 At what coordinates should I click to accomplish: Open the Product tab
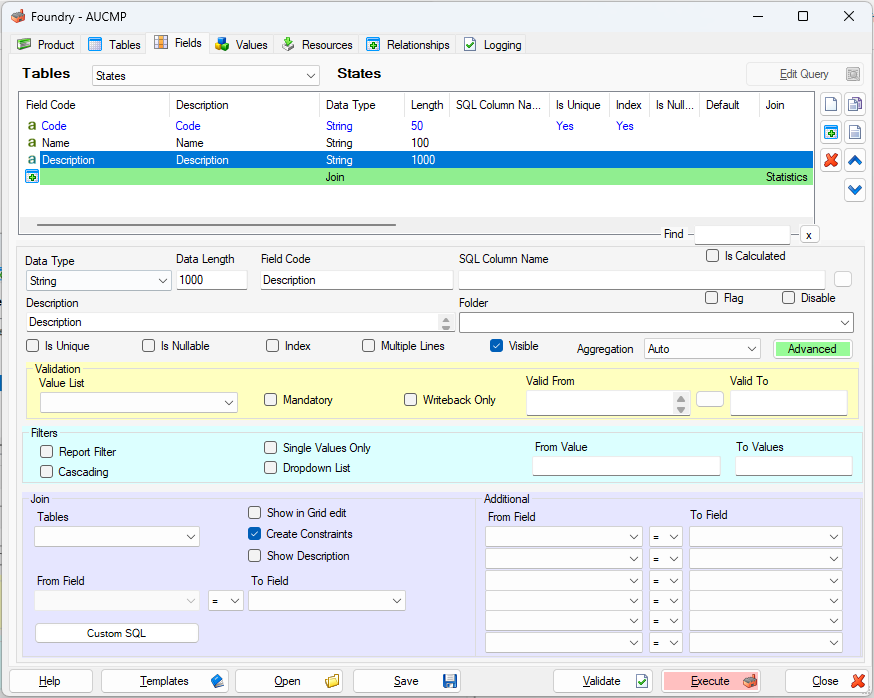tap(47, 45)
